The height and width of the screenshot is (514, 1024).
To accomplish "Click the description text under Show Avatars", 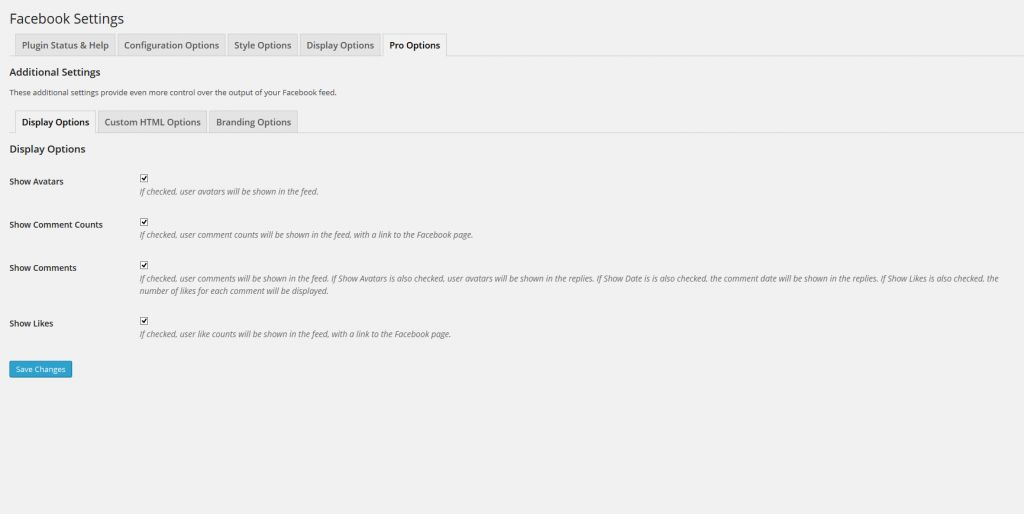I will tap(229, 191).
